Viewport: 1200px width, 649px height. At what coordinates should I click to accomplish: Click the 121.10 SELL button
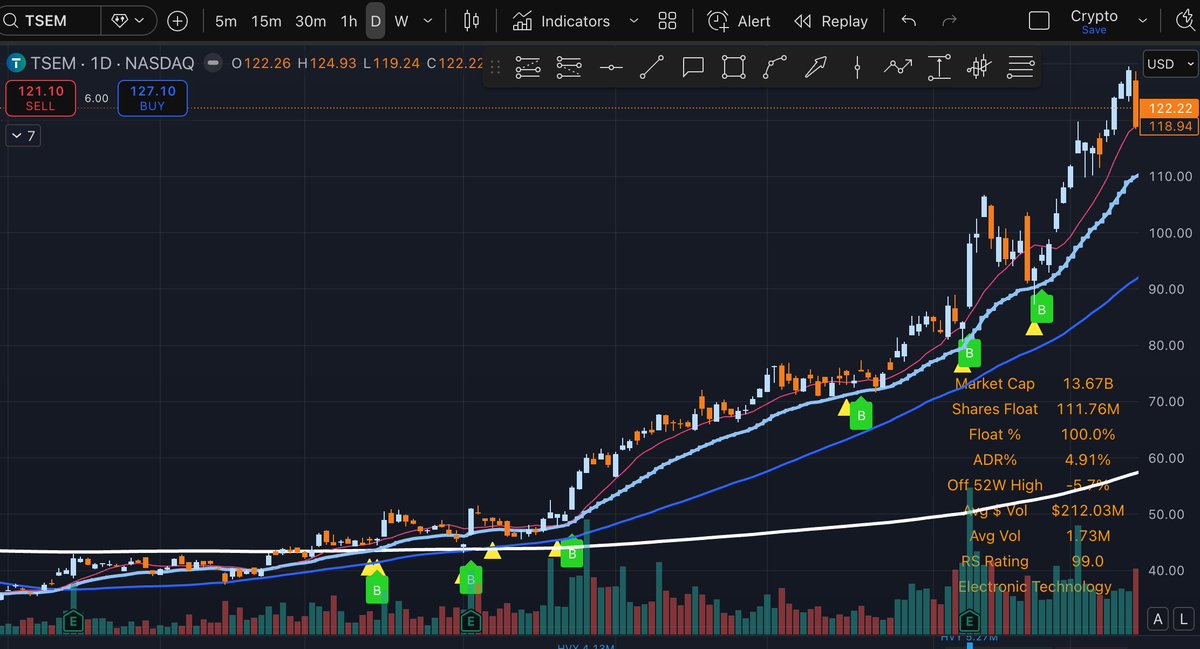pos(40,97)
